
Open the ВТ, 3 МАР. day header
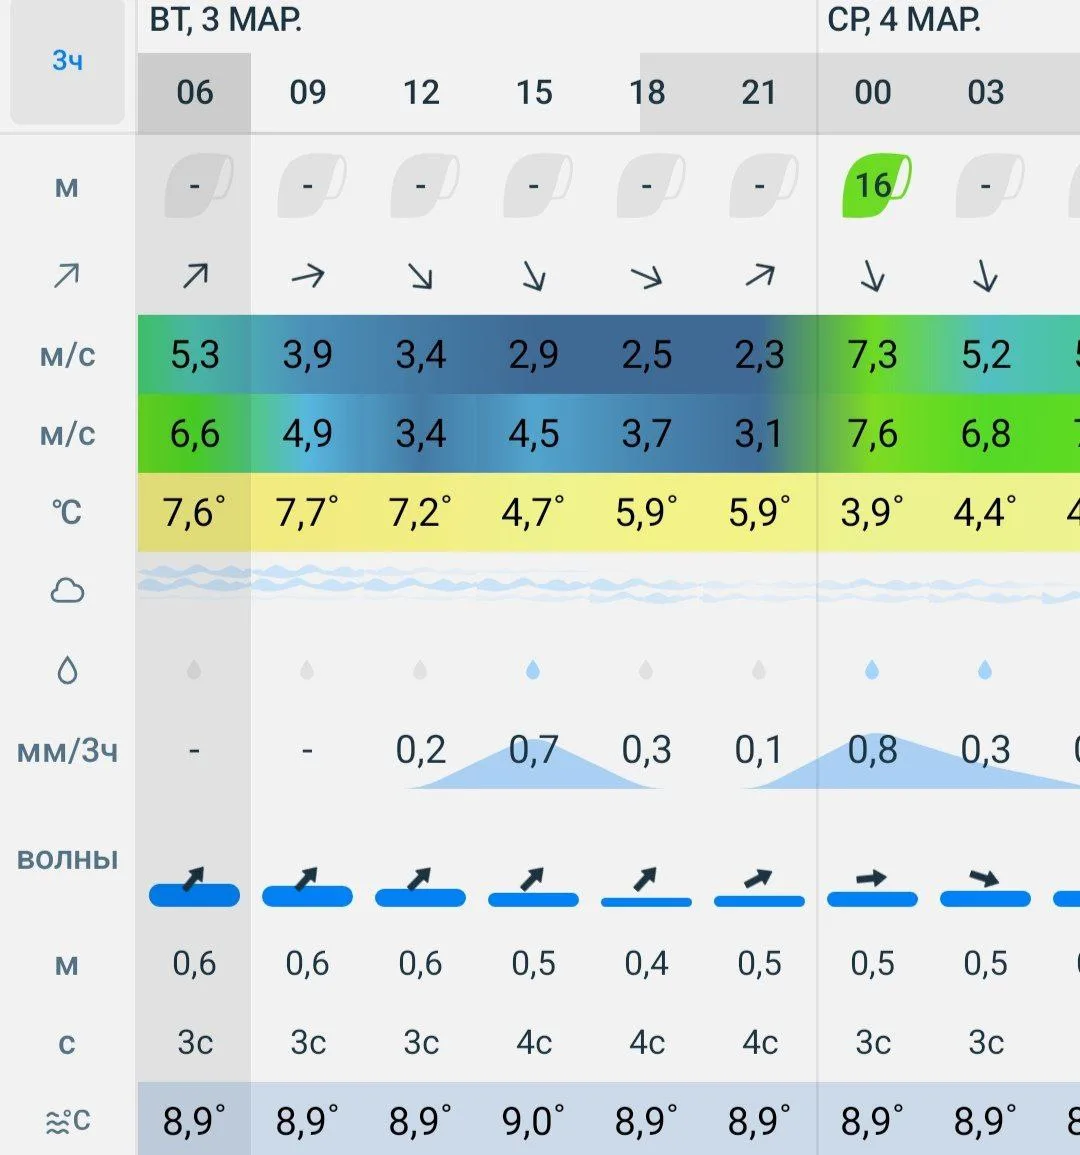click(226, 21)
